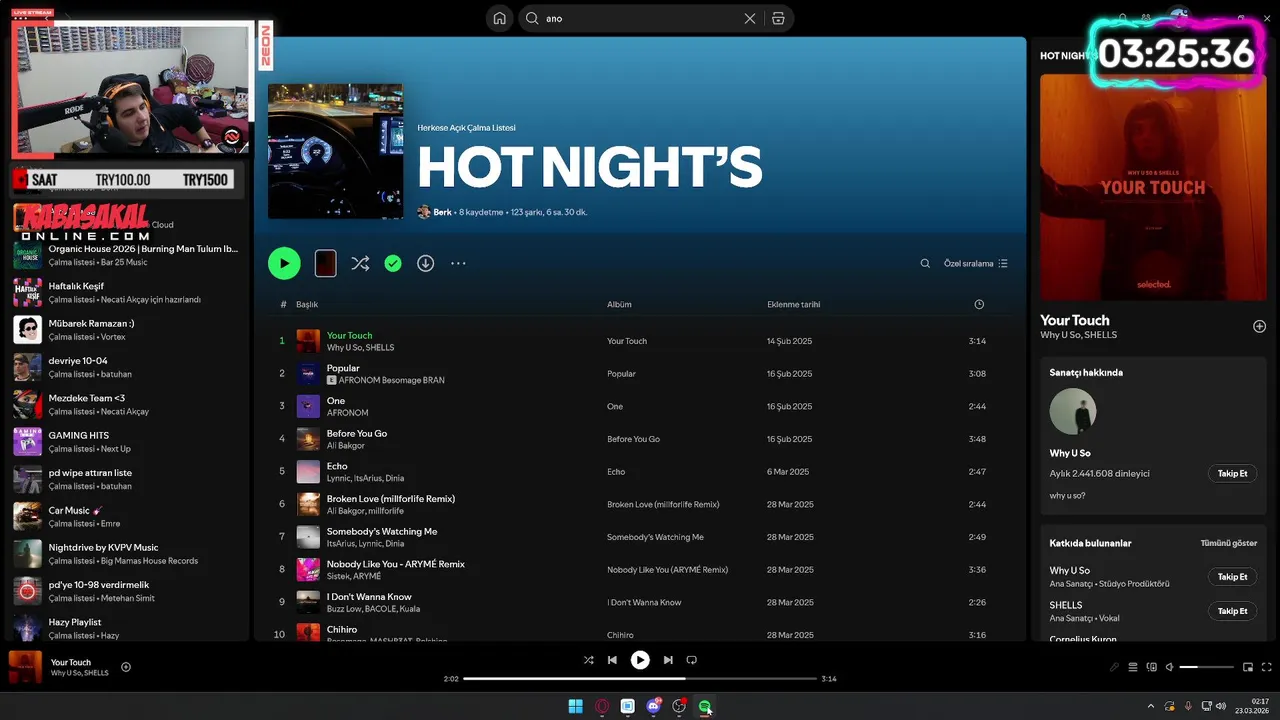Enter fullscreen view icon

[x=1267, y=667]
